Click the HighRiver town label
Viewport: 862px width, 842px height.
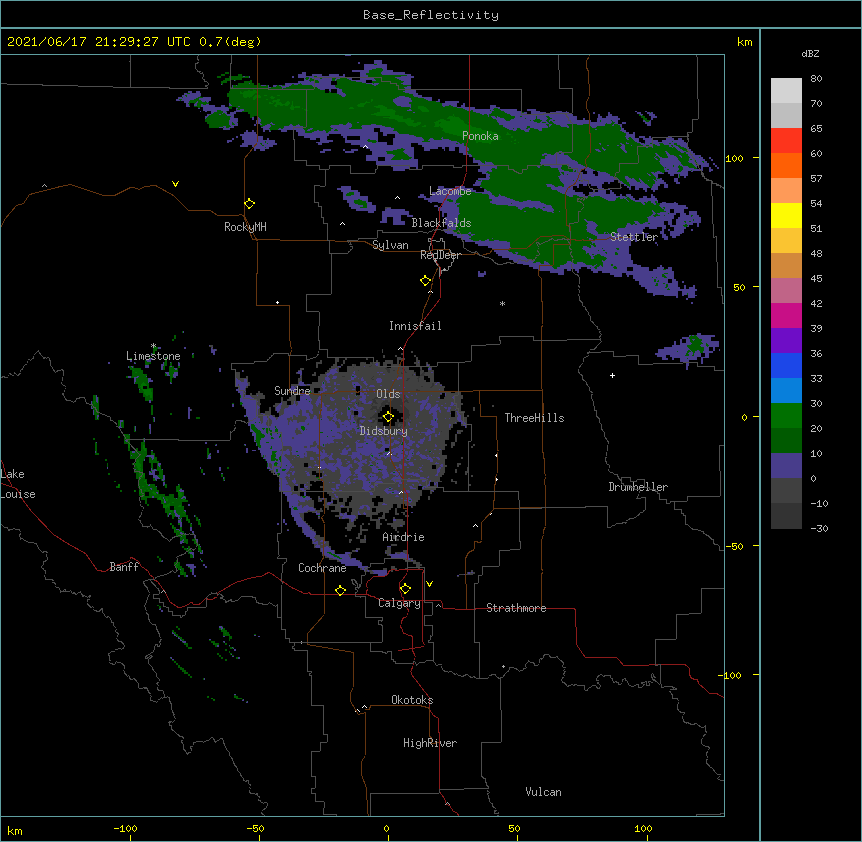430,743
